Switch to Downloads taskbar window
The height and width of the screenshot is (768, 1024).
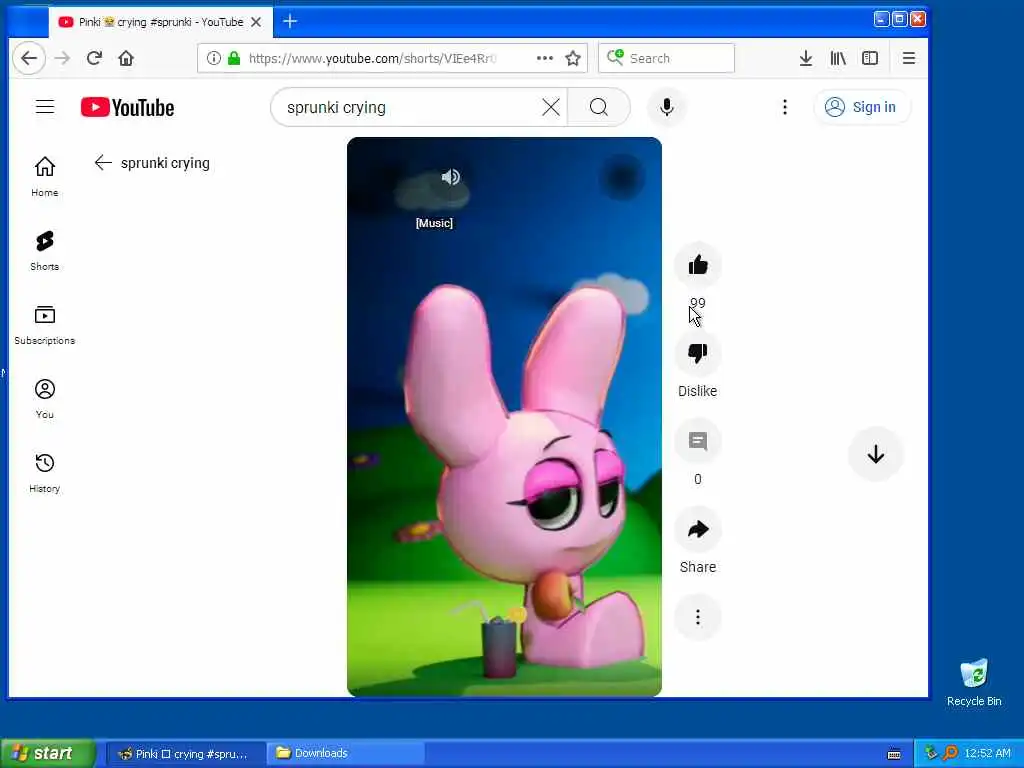346,753
